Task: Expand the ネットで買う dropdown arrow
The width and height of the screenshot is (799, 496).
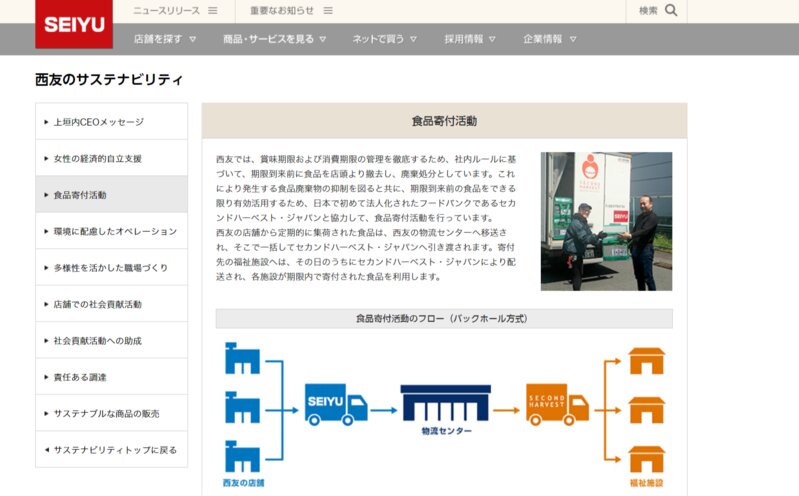Action: (x=413, y=39)
